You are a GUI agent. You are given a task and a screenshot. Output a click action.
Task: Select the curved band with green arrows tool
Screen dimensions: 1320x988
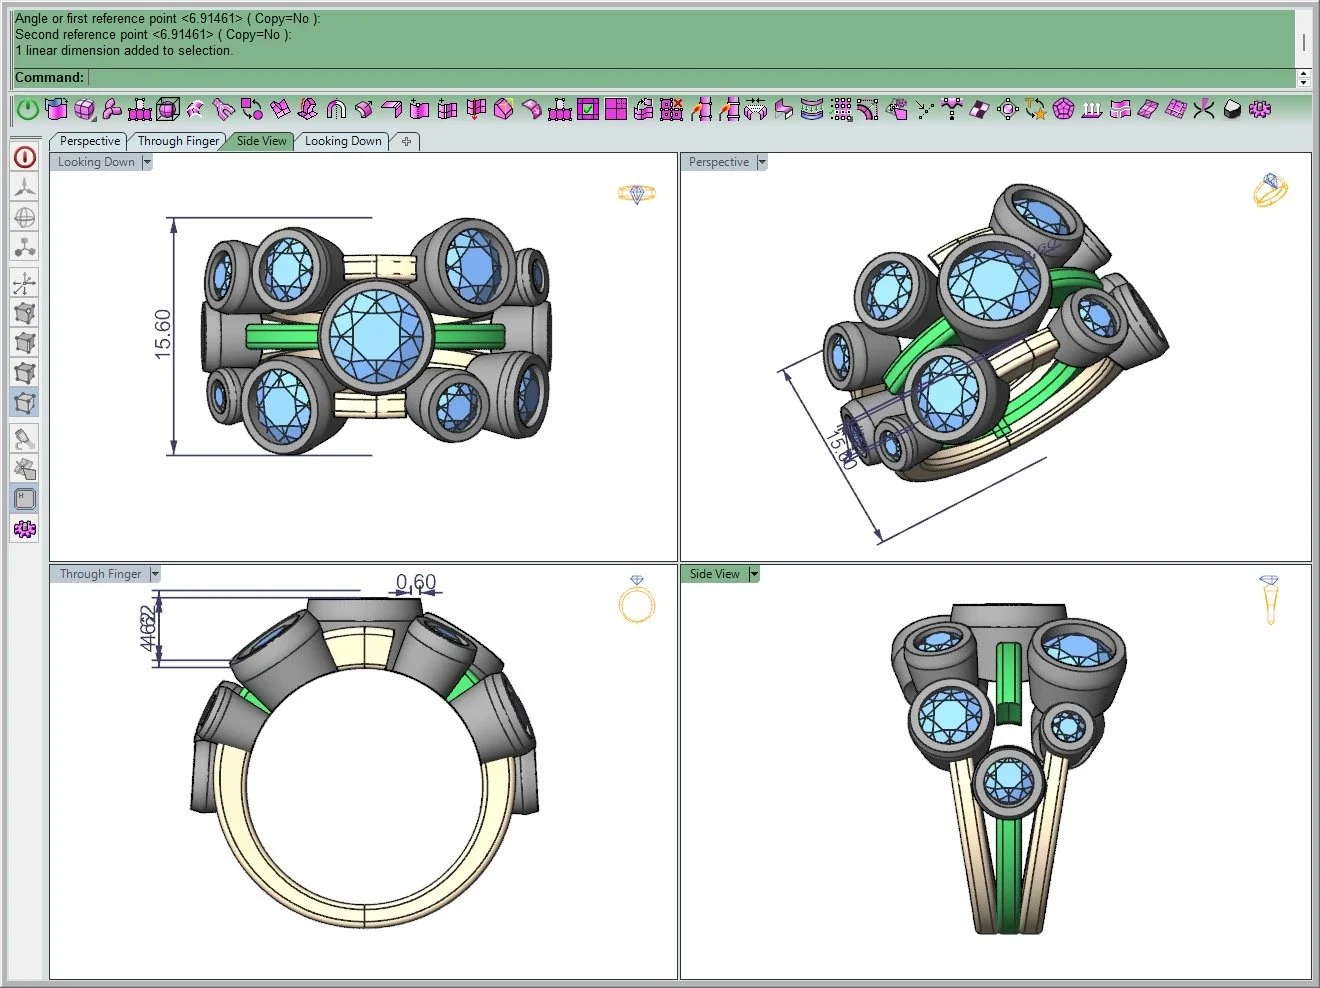(x=812, y=109)
